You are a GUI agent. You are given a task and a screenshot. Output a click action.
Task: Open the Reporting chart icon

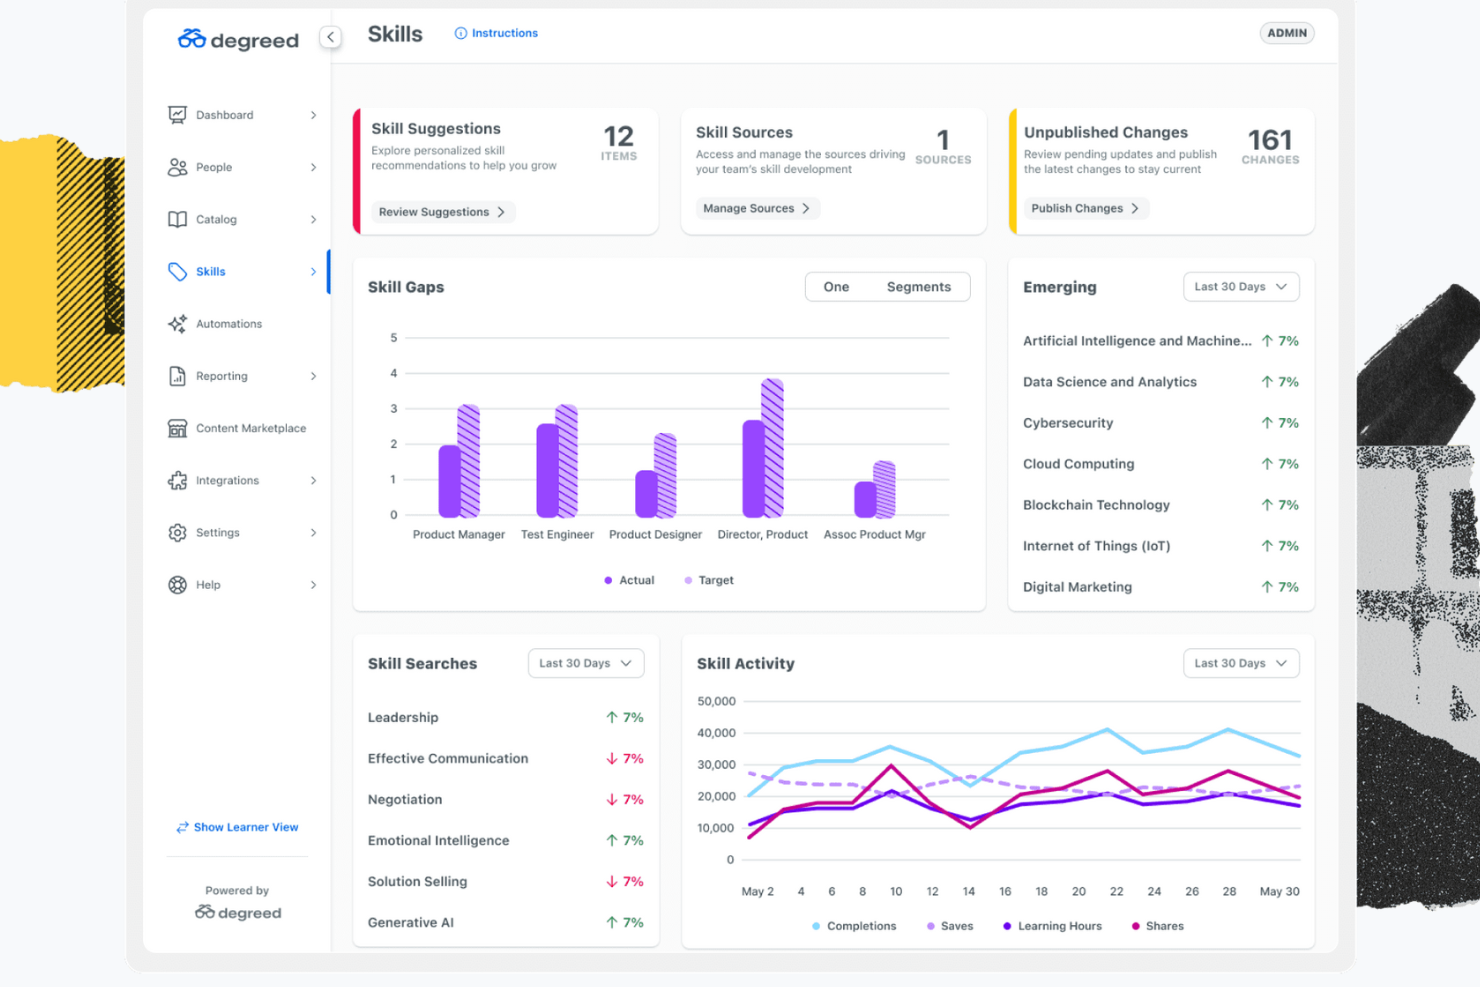pyautogui.click(x=176, y=376)
